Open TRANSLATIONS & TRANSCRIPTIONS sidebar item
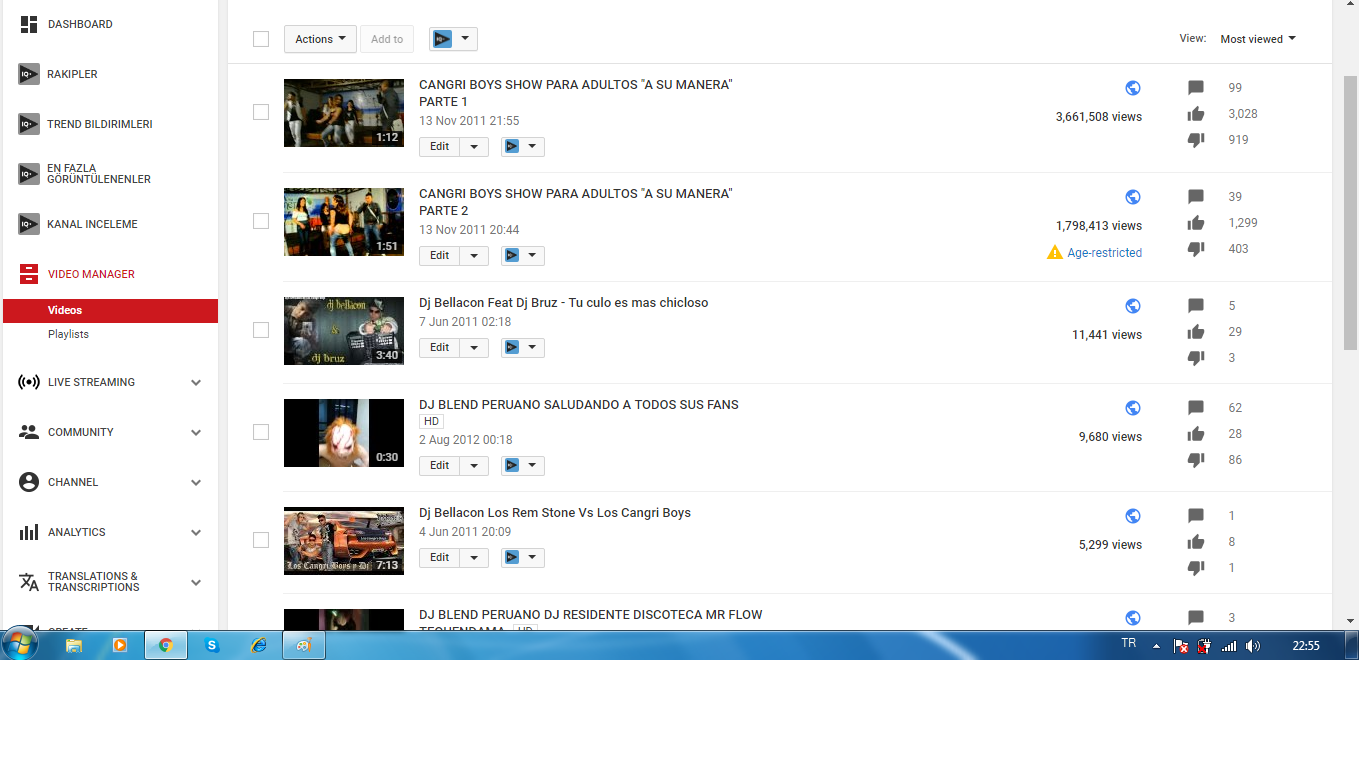Viewport: 1366px width, 768px height. (x=93, y=582)
